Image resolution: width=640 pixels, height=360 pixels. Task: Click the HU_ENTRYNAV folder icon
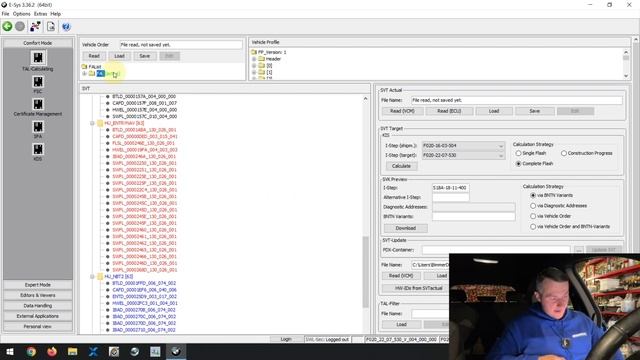tap(100, 123)
